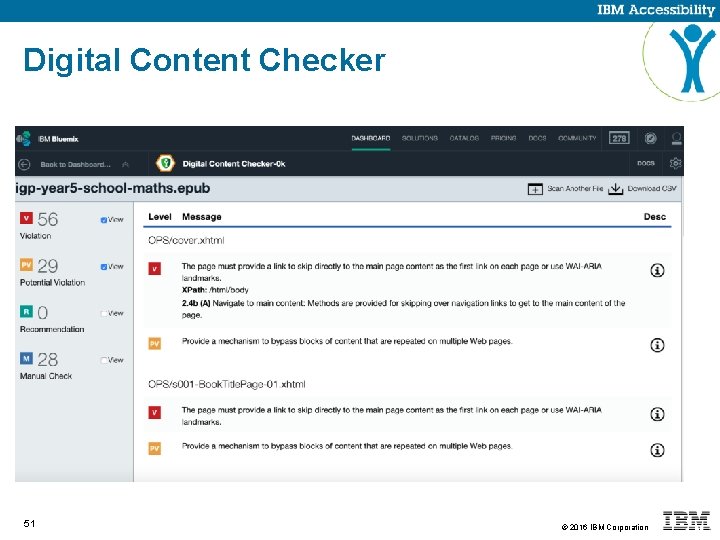Image resolution: width=720 pixels, height=540 pixels.
Task: Open info icon for cover.xhtml violation row
Action: (657, 270)
